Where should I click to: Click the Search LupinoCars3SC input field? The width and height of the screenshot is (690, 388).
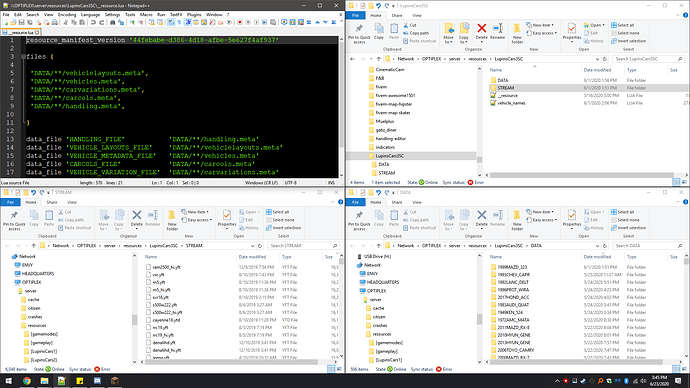(647, 59)
